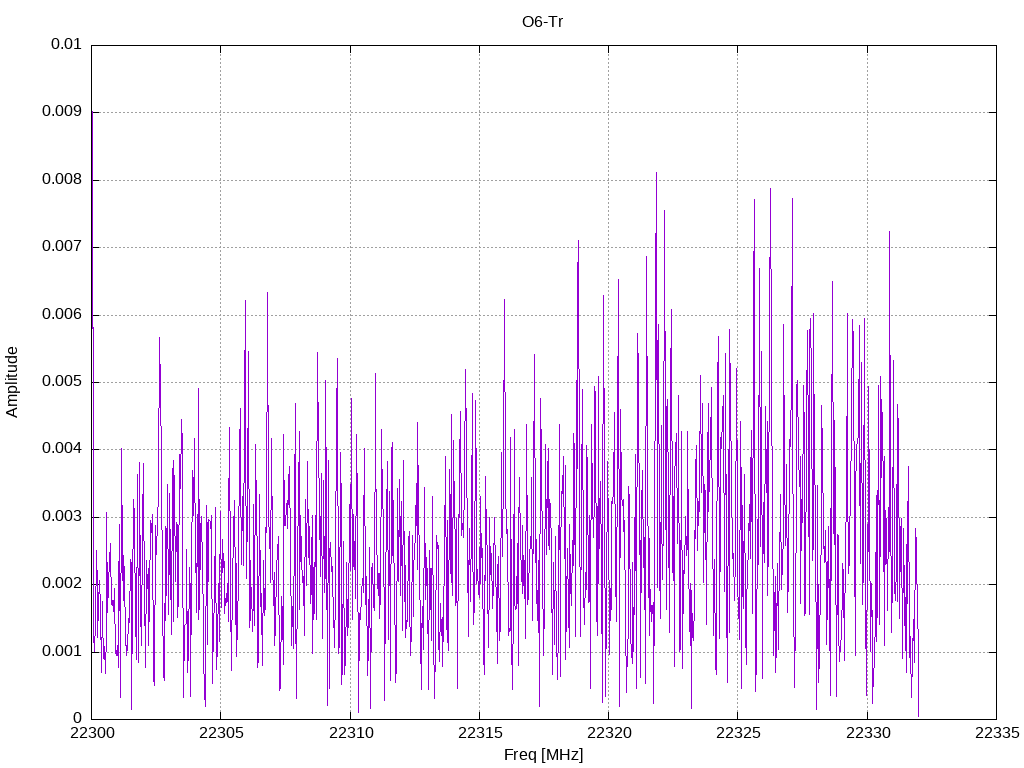Viewport: 1024px width, 768px height.
Task: Click y-axis tick label 0.009
Action: (62, 112)
